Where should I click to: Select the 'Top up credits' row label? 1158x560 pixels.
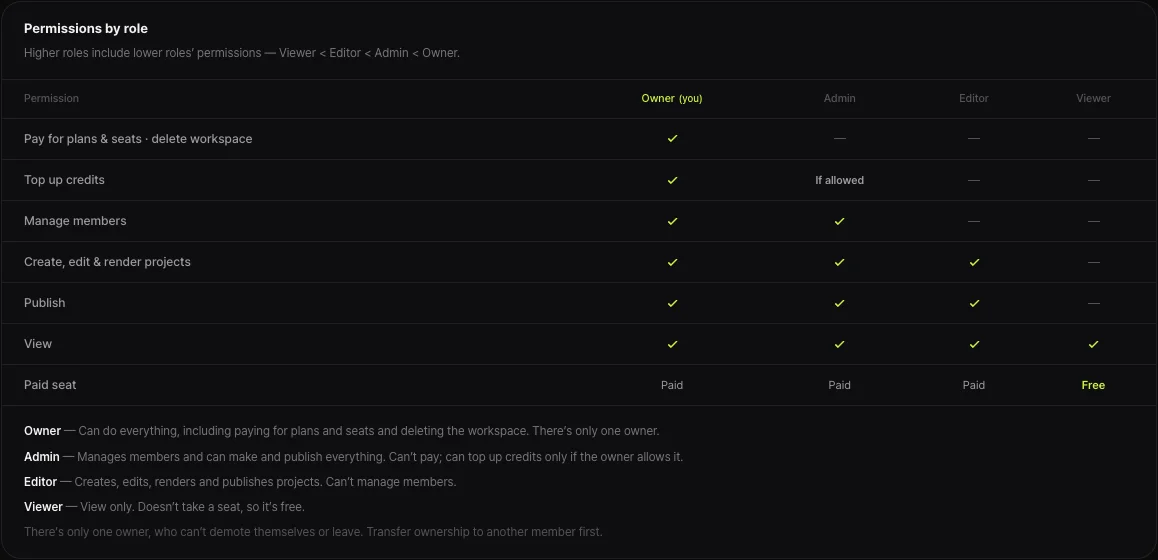click(x=64, y=180)
